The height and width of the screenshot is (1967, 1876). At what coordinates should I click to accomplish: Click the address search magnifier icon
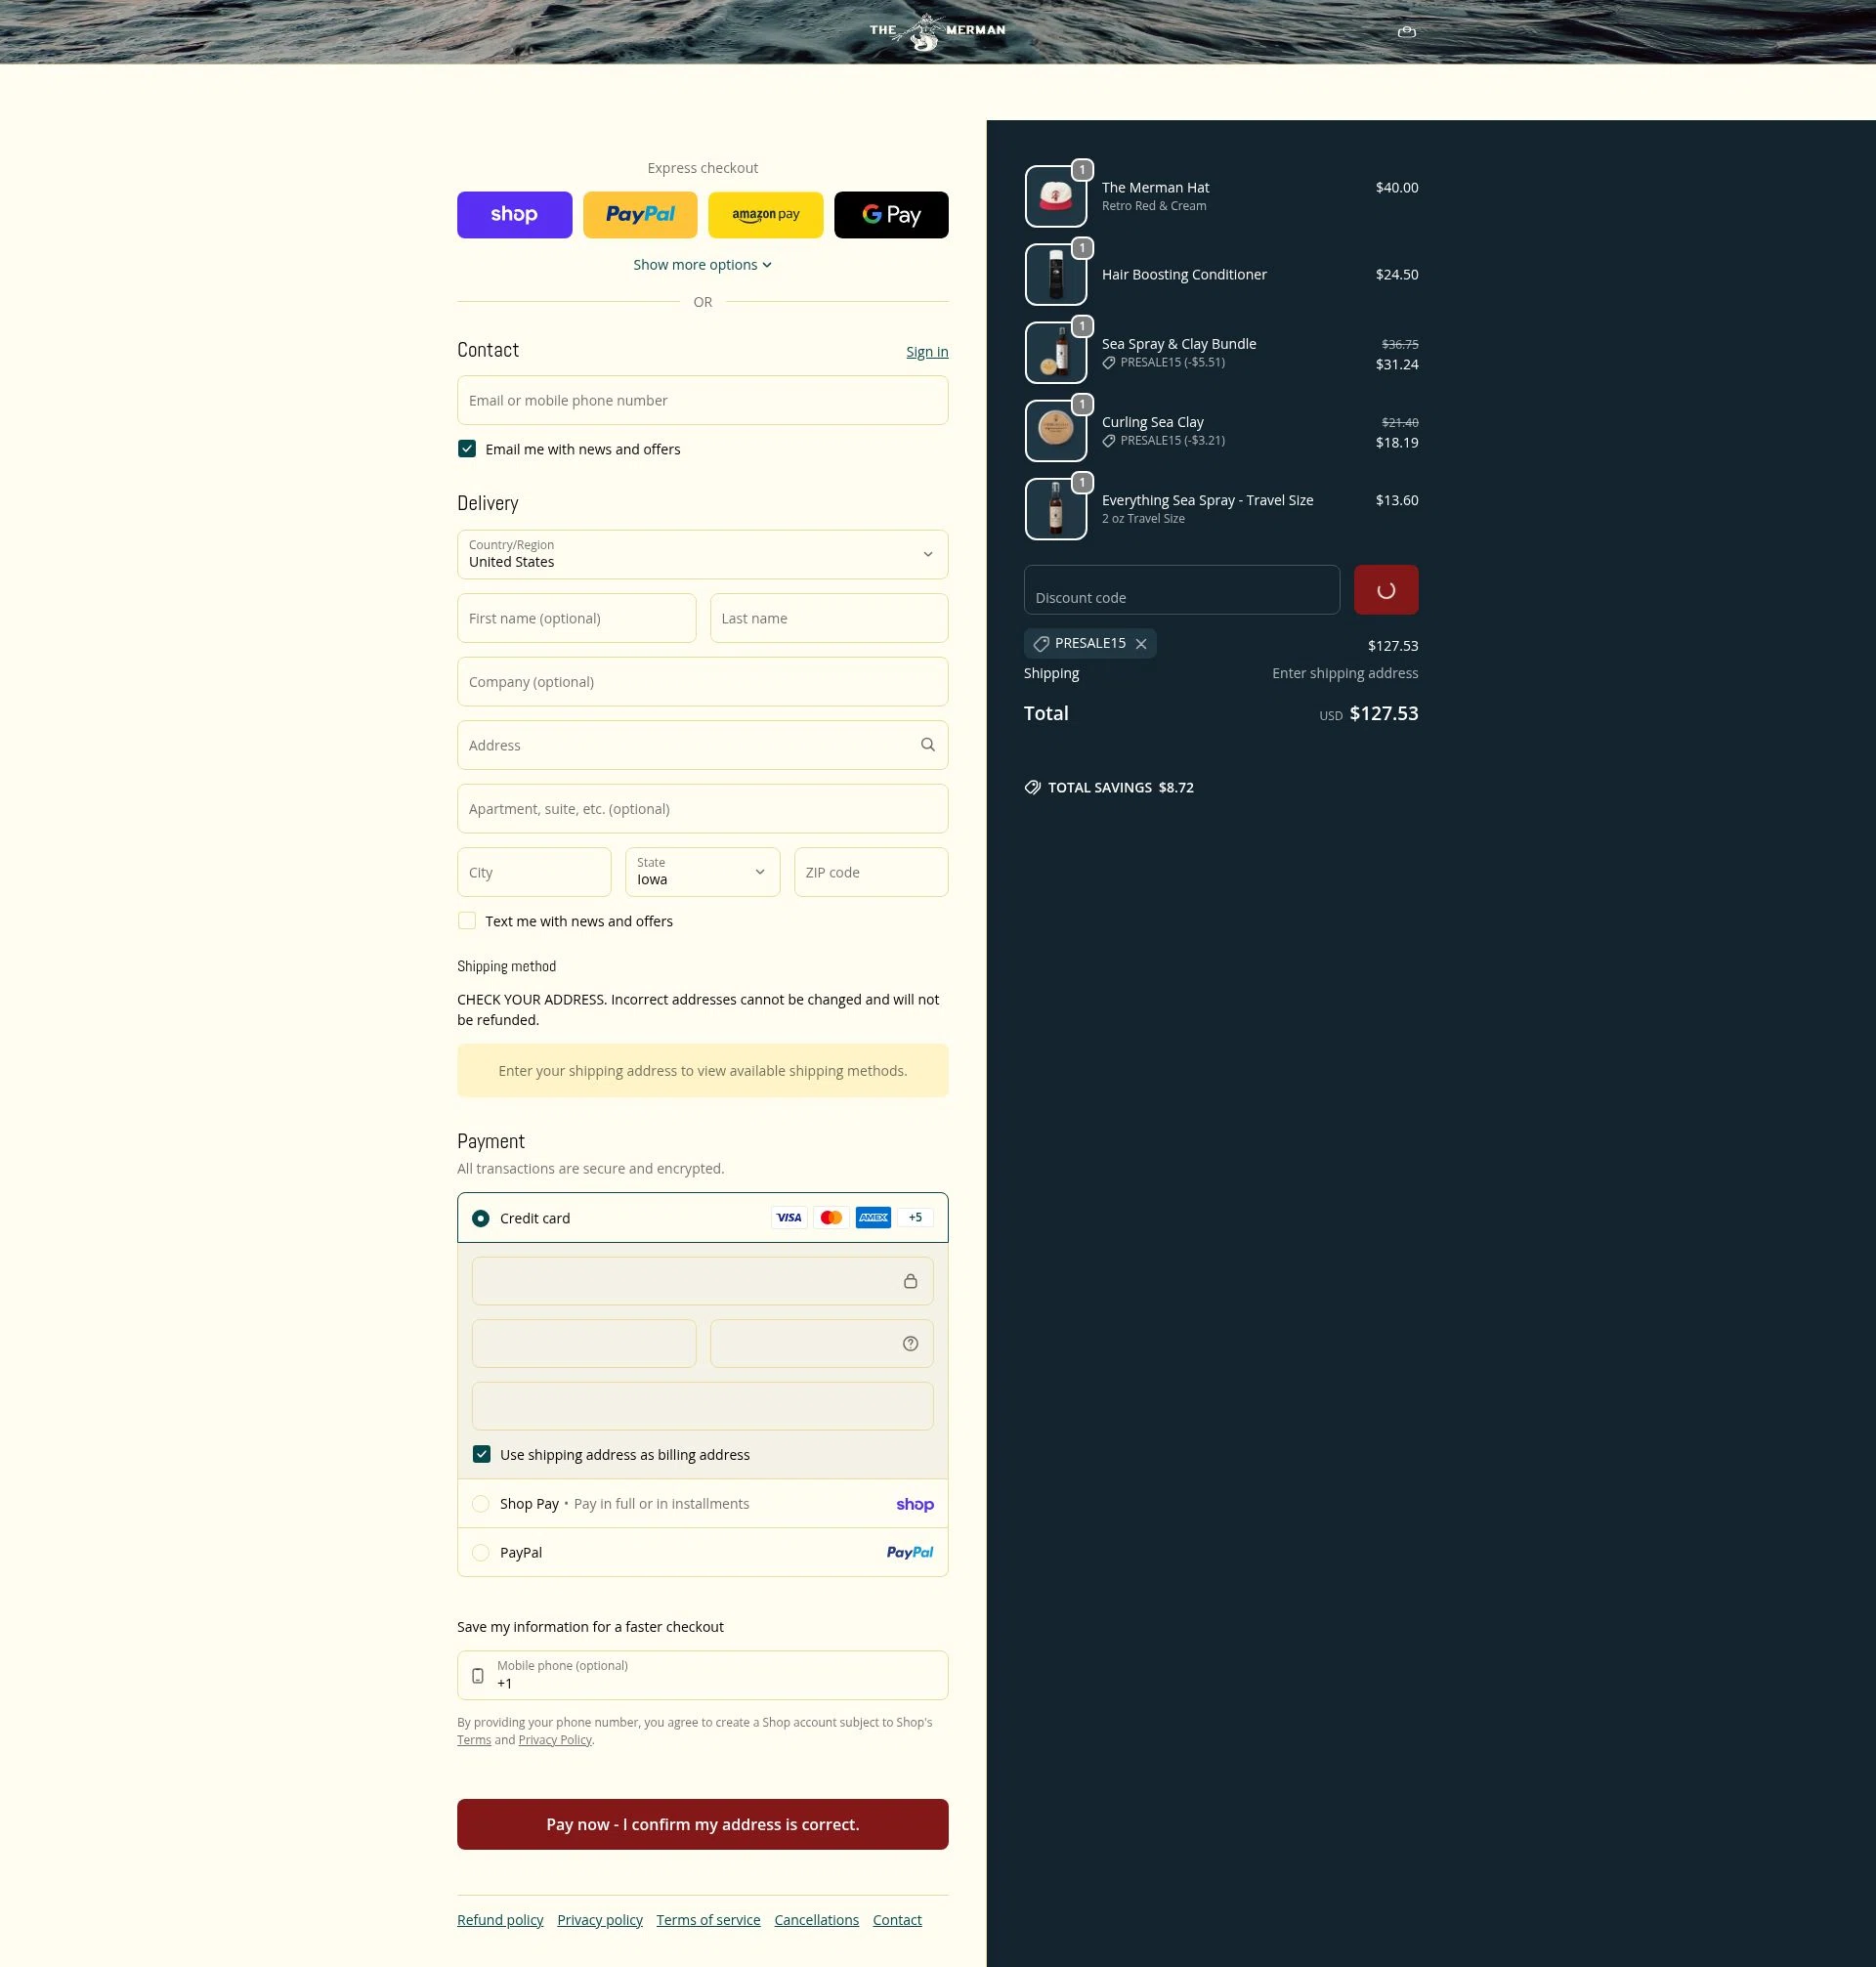point(927,744)
